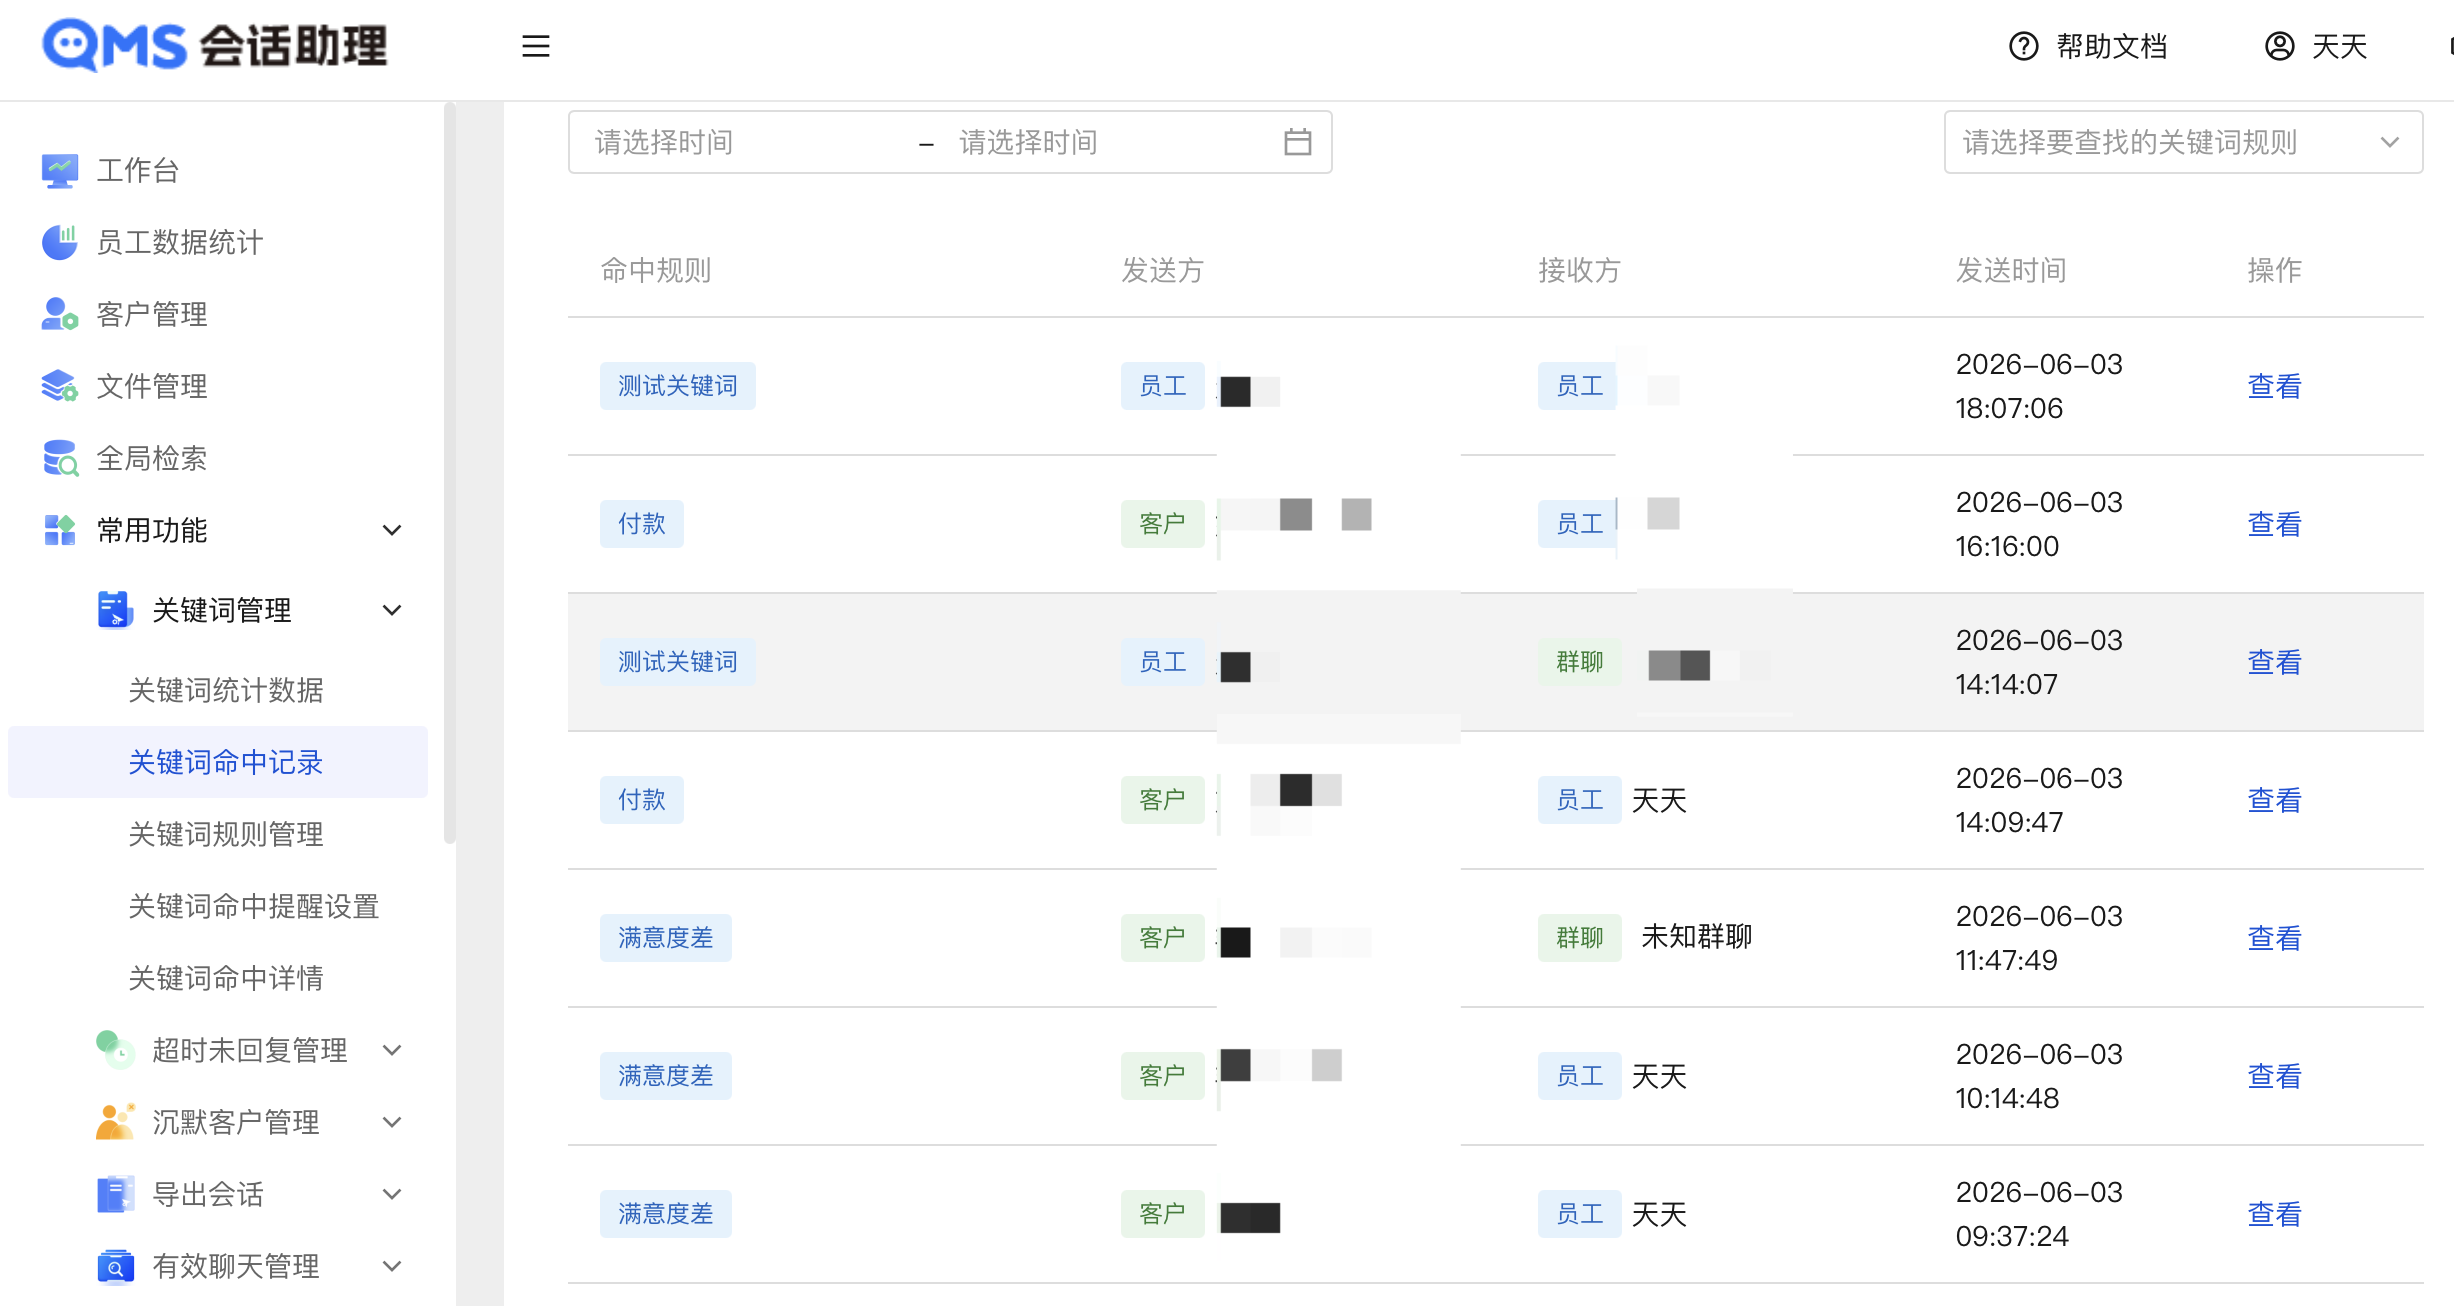This screenshot has height=1306, width=2454.
Task: Open 关键词命中提醒设置 menu item
Action: (254, 906)
